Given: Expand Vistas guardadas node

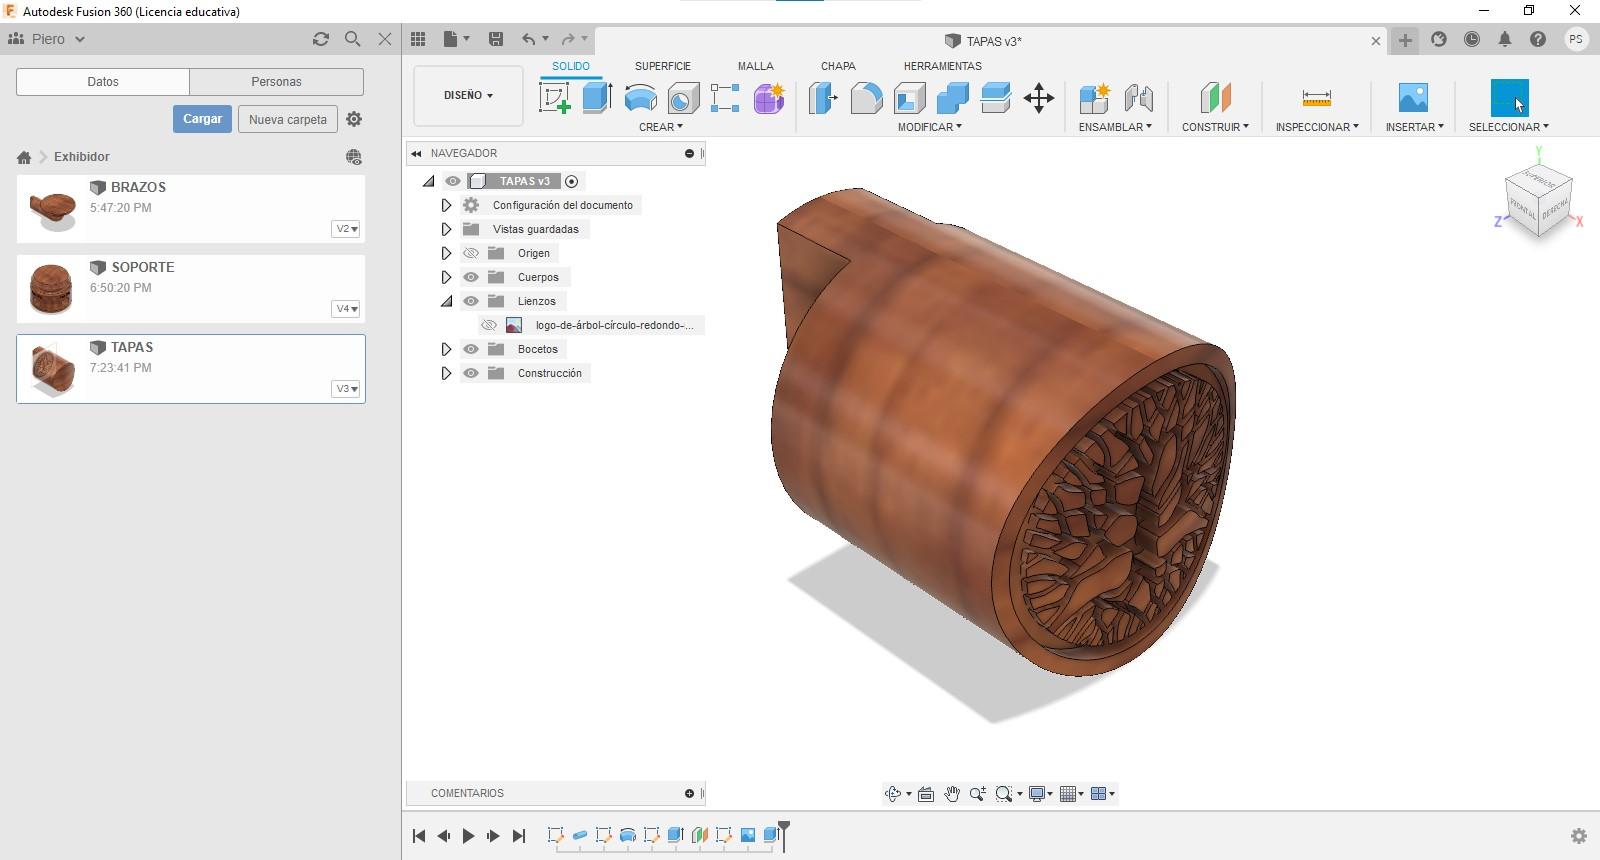Looking at the screenshot, I should (446, 229).
